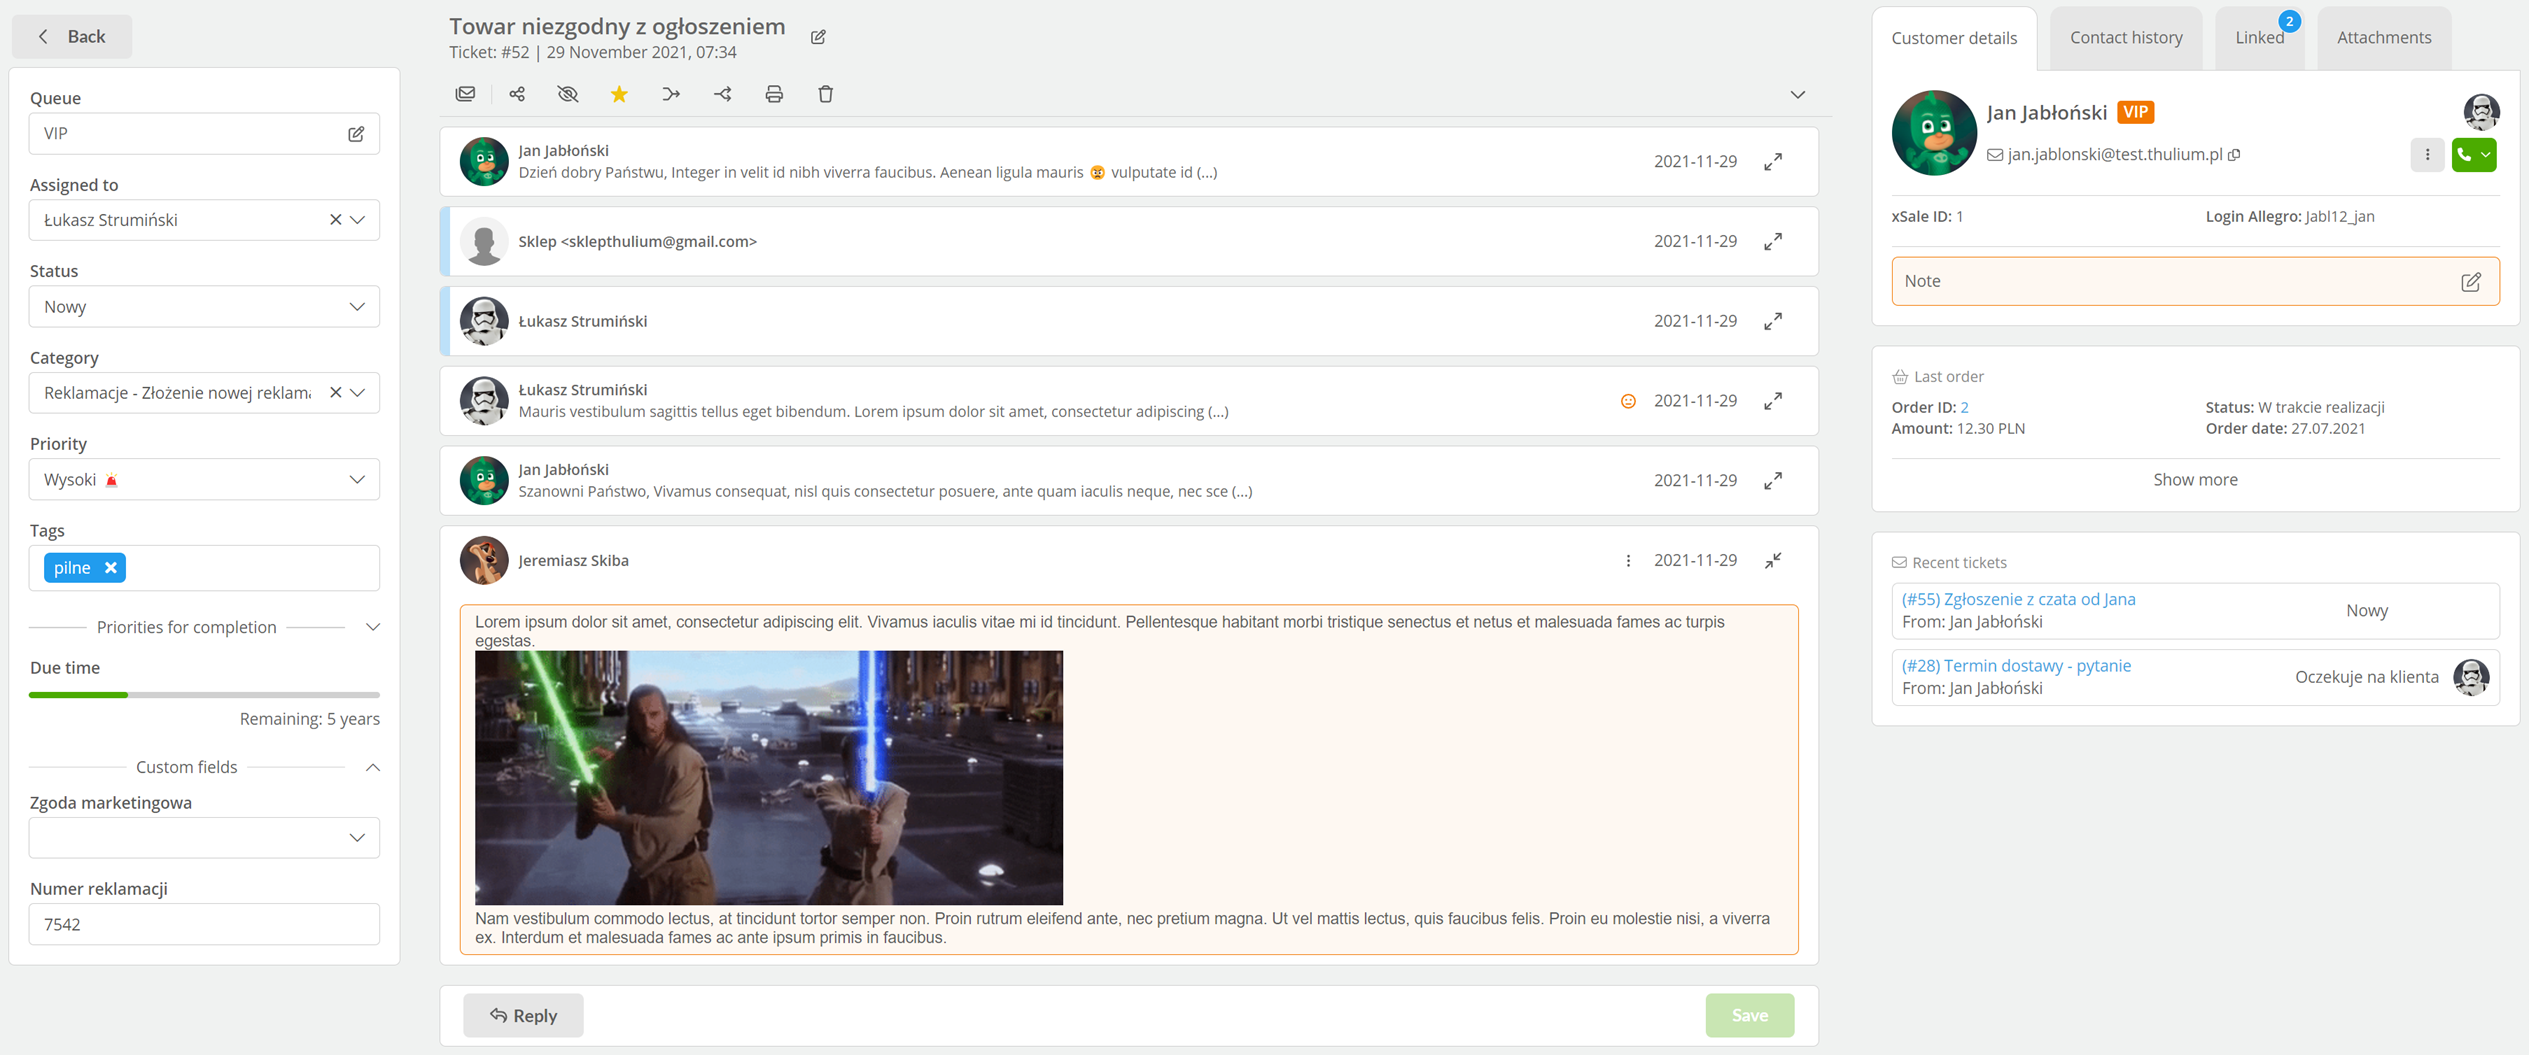The height and width of the screenshot is (1055, 2529).
Task: Switch to the Attachments tab
Action: pyautogui.click(x=2384, y=38)
